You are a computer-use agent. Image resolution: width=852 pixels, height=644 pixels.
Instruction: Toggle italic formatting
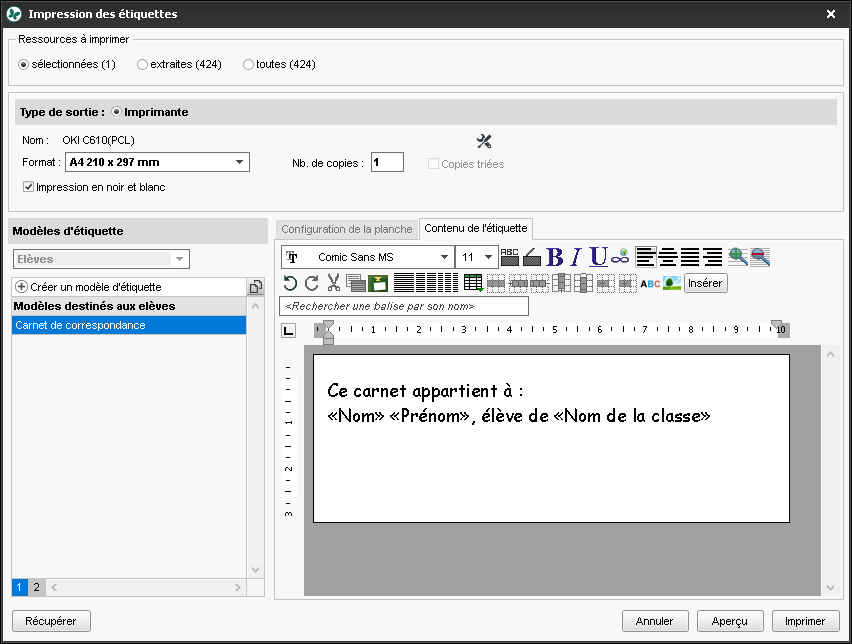point(576,257)
